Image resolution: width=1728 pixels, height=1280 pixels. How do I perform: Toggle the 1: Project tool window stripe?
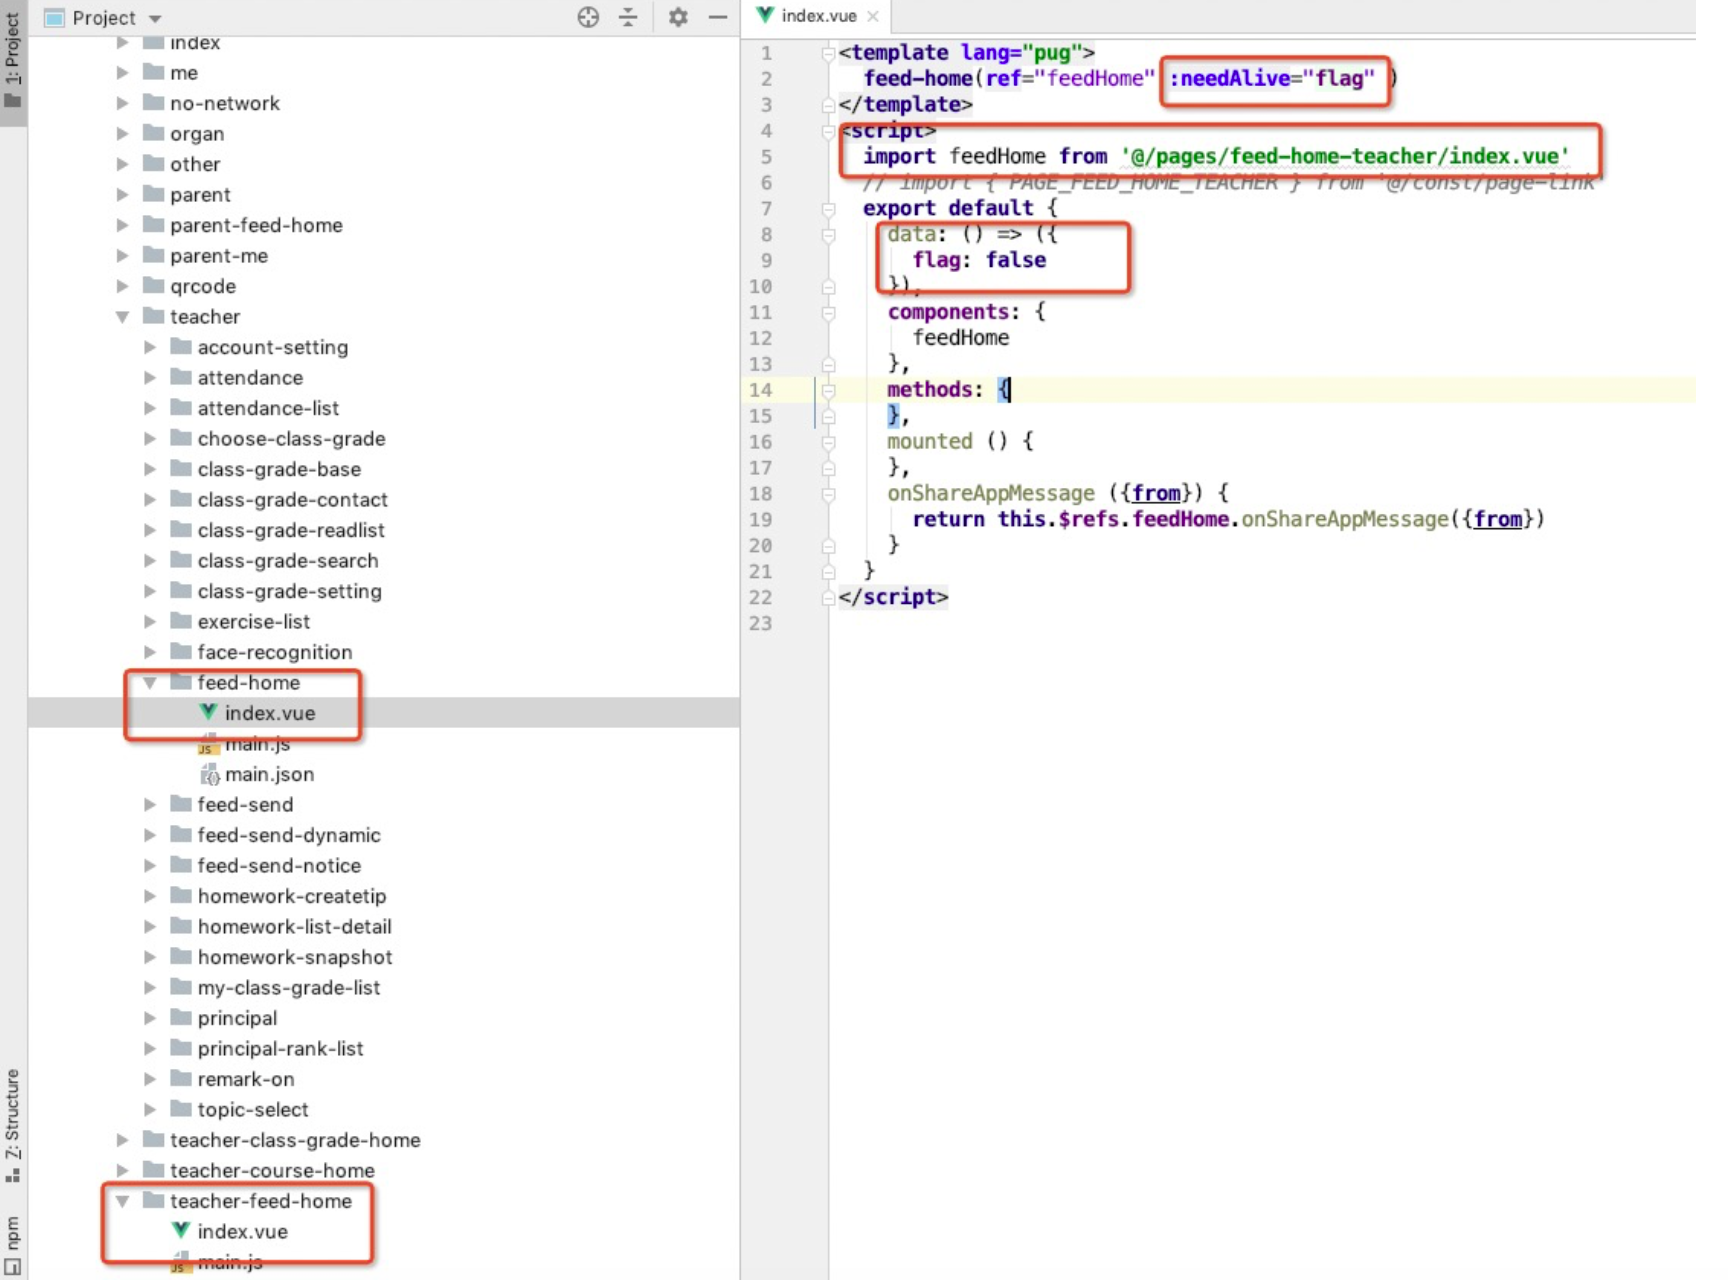click(13, 60)
